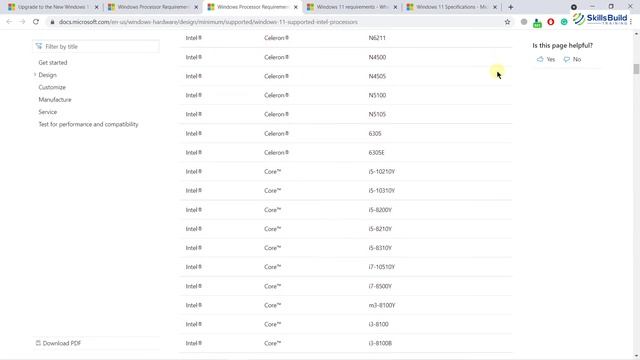Click the thumbs-down No feedback icon
This screenshot has height=360, width=640.
tap(567, 60)
